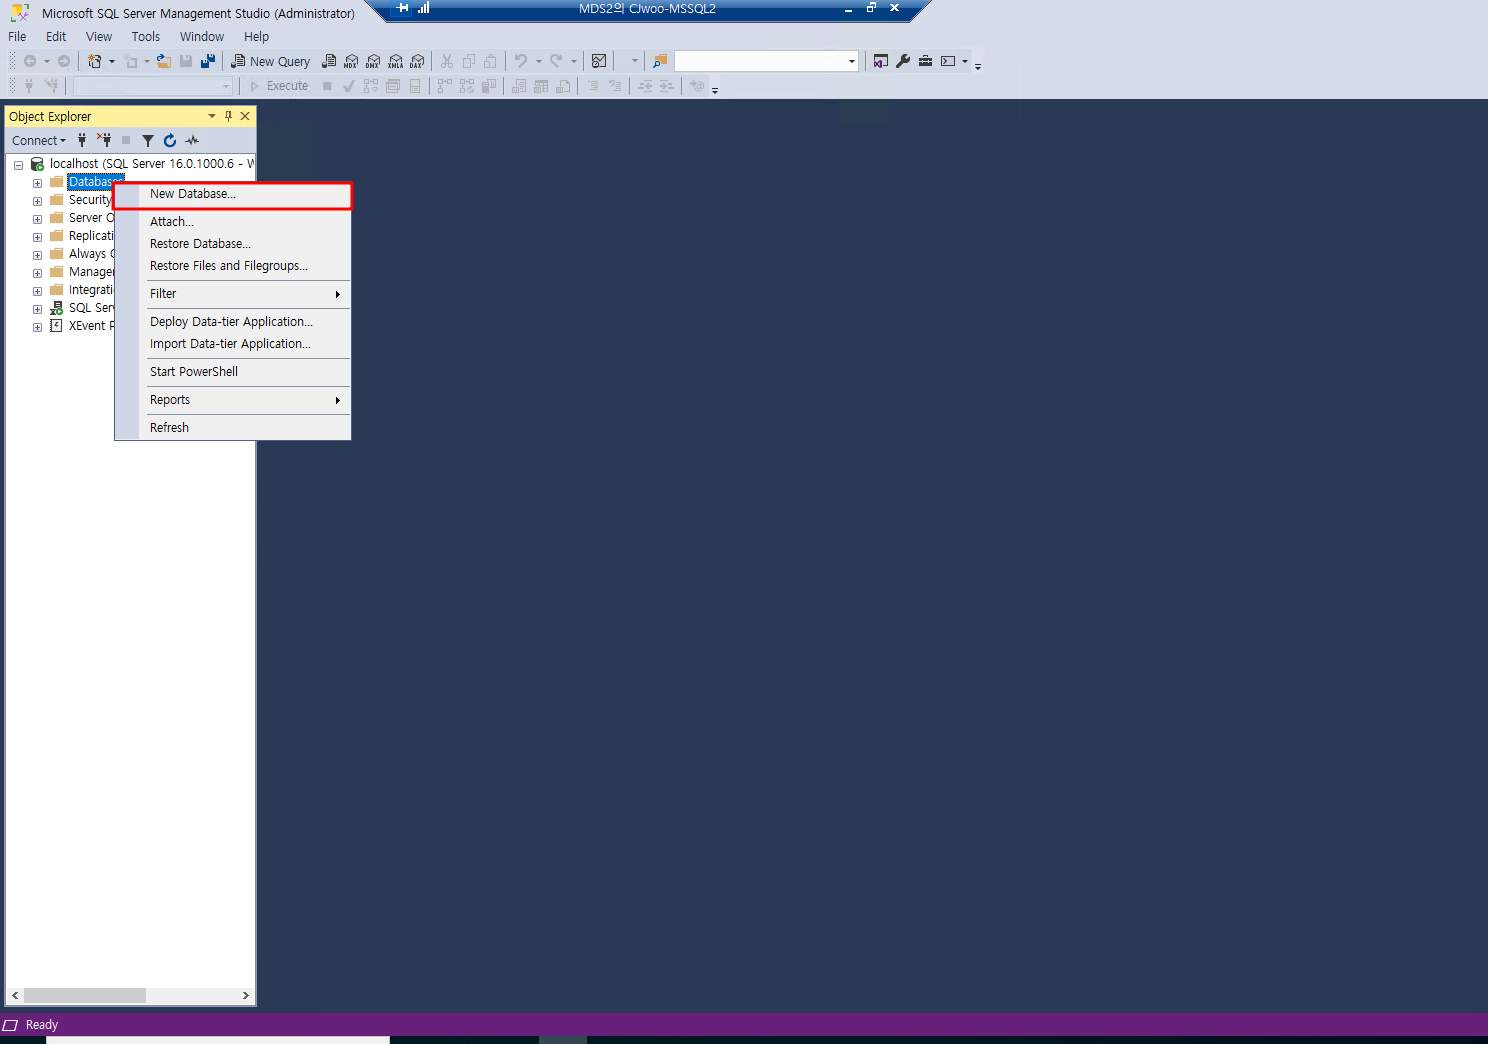
Task: Click the New Project icon in toolbar
Action: tap(95, 61)
